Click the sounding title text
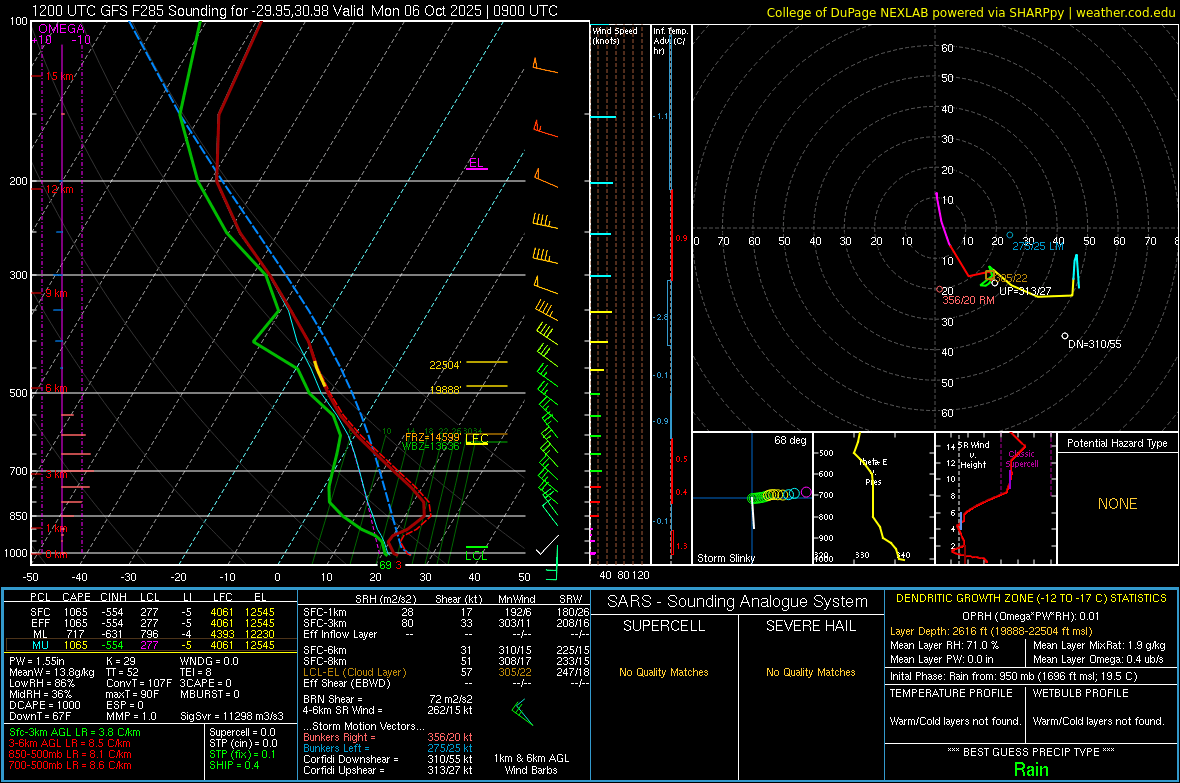The height and width of the screenshot is (783, 1180). pos(295,11)
